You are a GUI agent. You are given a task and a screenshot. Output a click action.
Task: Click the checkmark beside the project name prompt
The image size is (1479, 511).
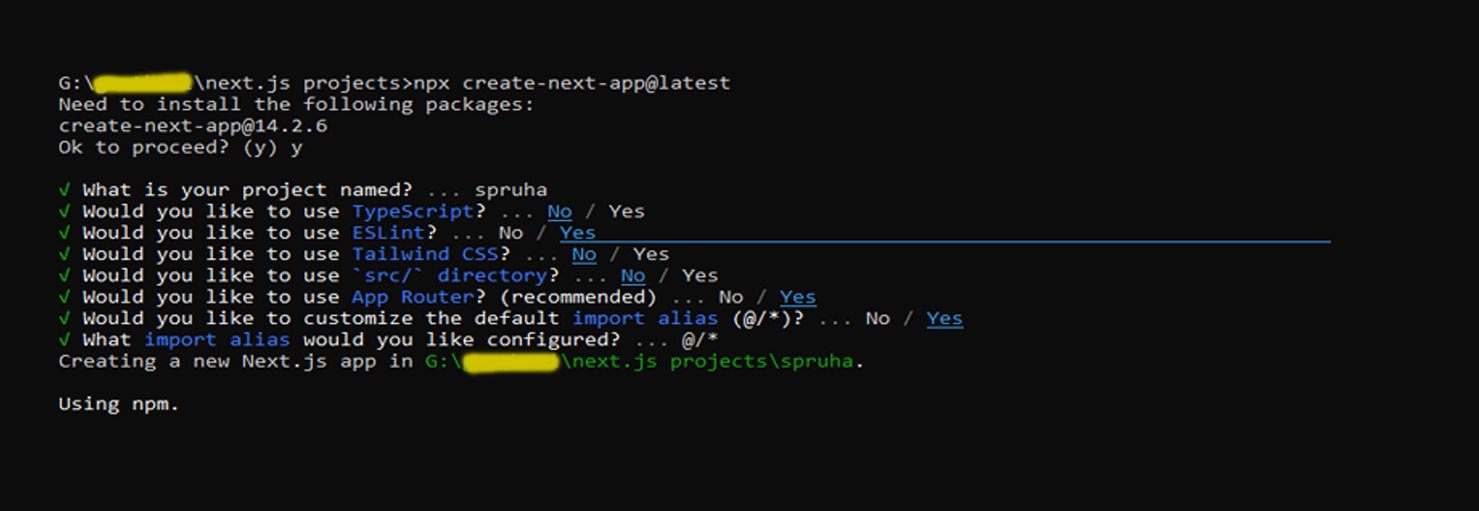tap(65, 190)
